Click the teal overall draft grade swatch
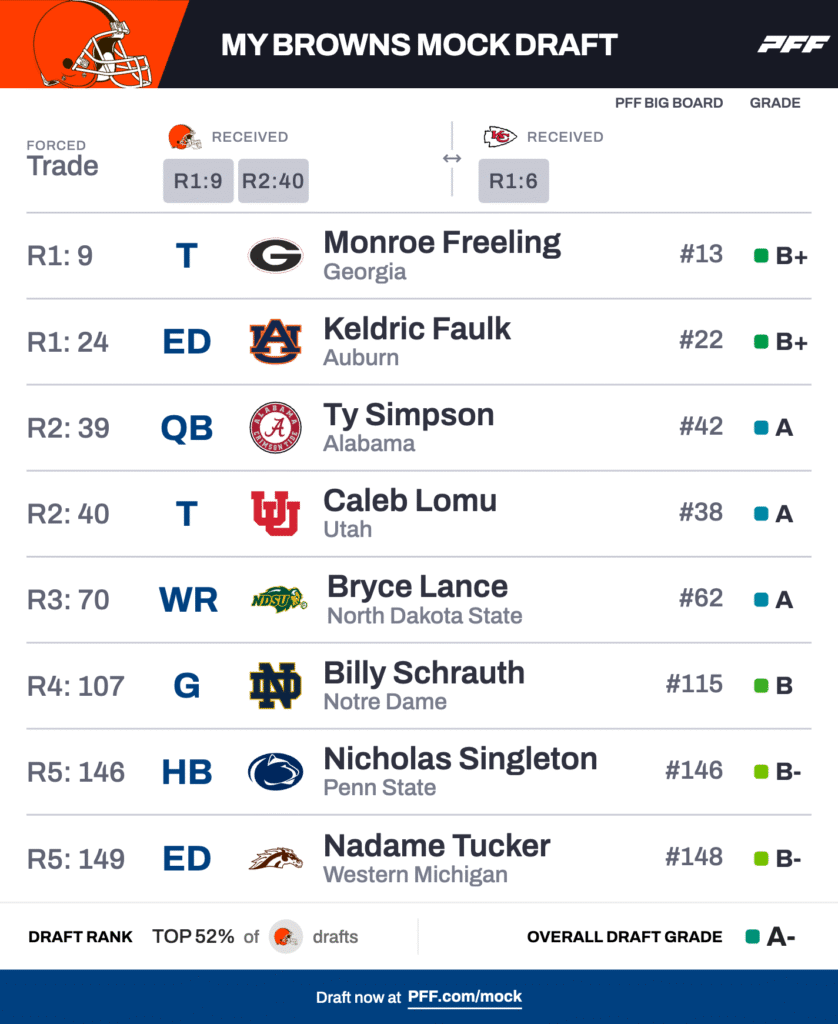Viewport: 838px width, 1024px height. [752, 937]
